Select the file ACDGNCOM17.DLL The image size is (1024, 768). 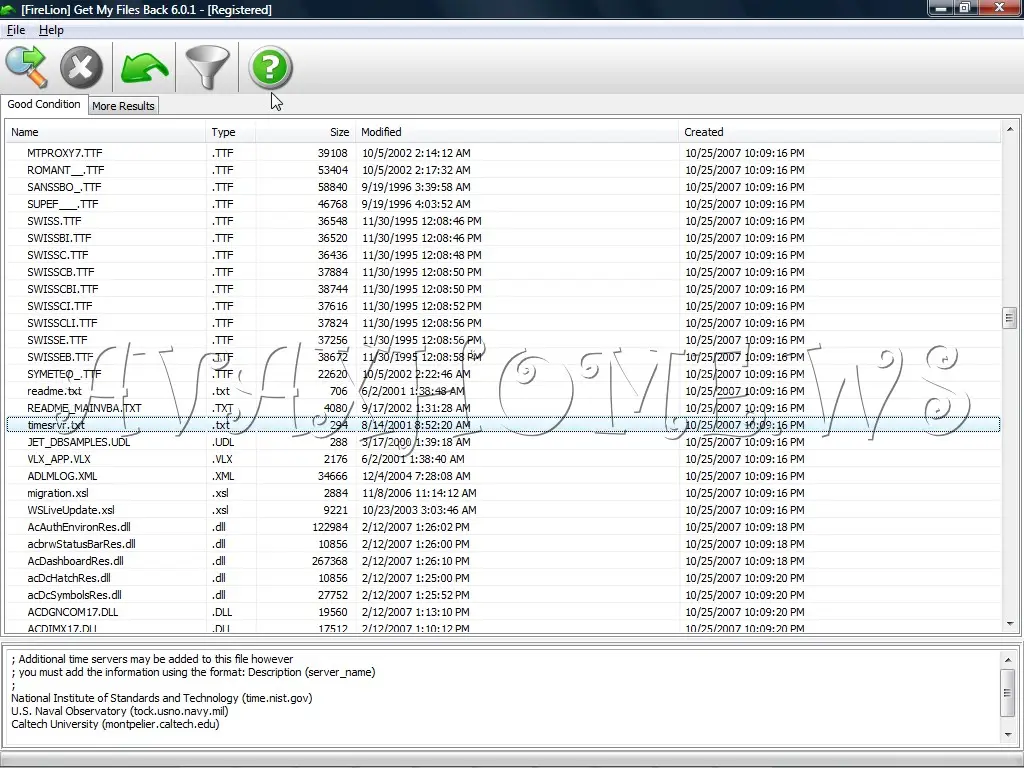(72, 611)
